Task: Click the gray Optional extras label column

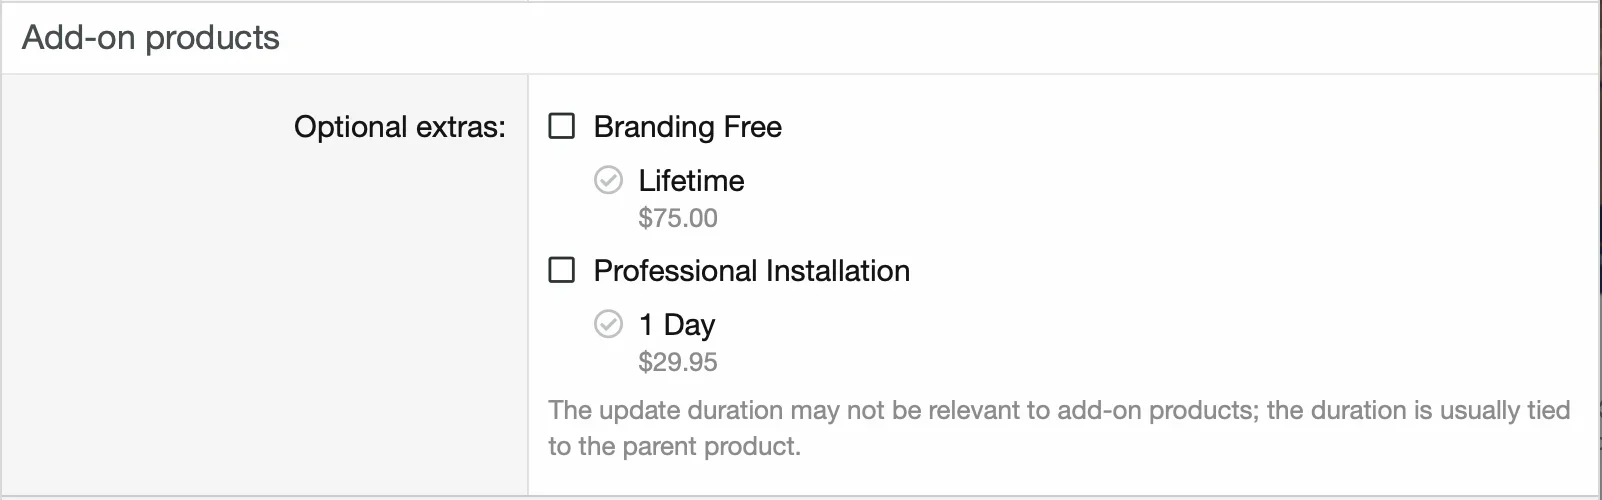Action: pyautogui.click(x=265, y=284)
